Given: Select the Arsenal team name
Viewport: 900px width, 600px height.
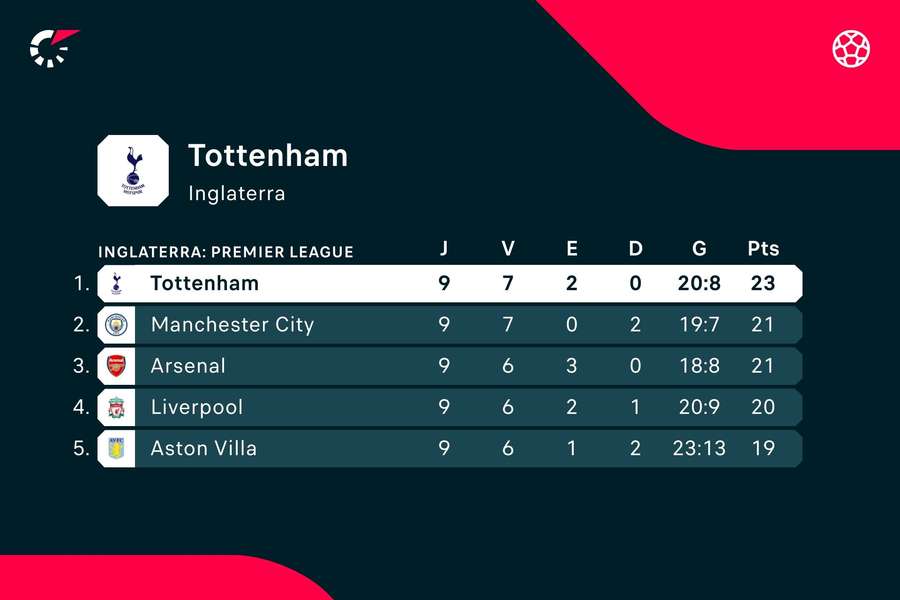Looking at the screenshot, I should (188, 366).
